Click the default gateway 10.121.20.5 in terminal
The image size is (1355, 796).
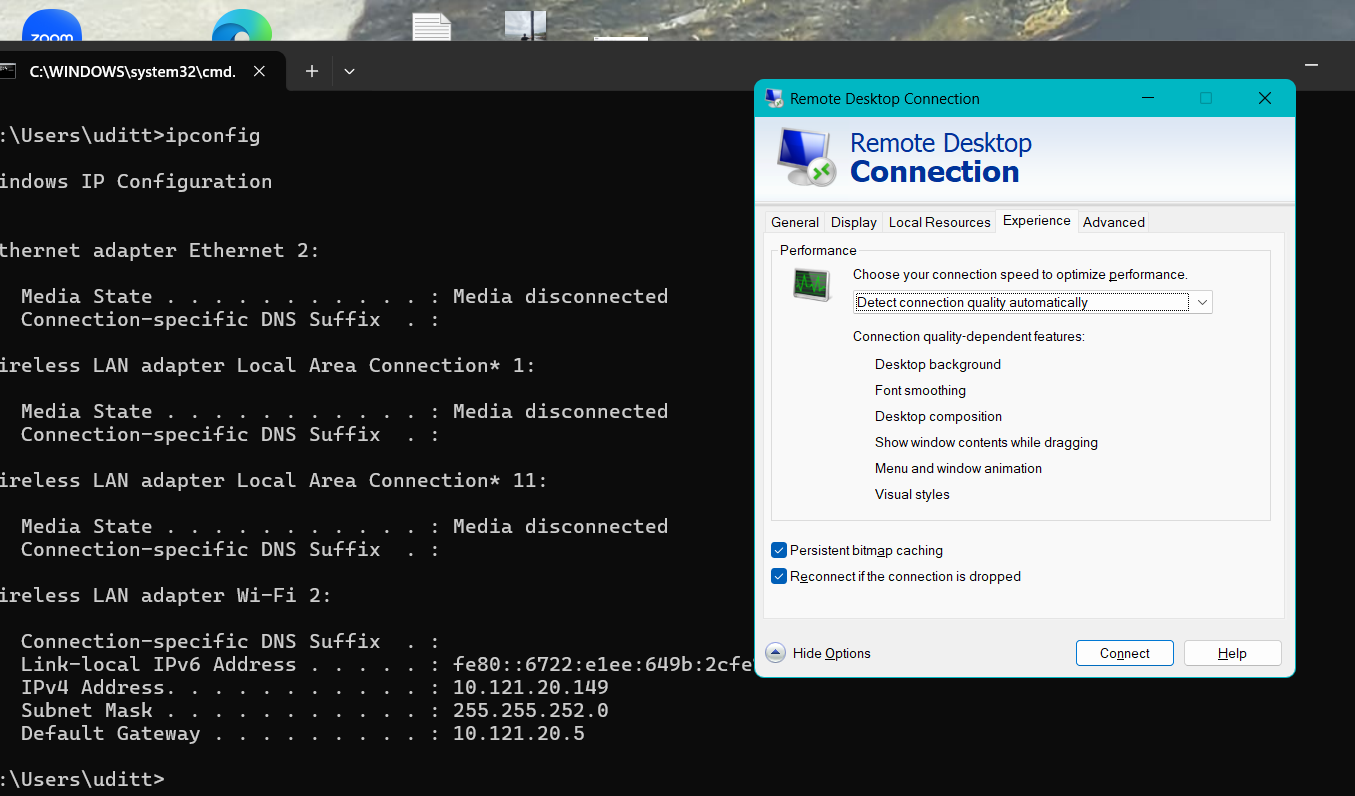519,733
